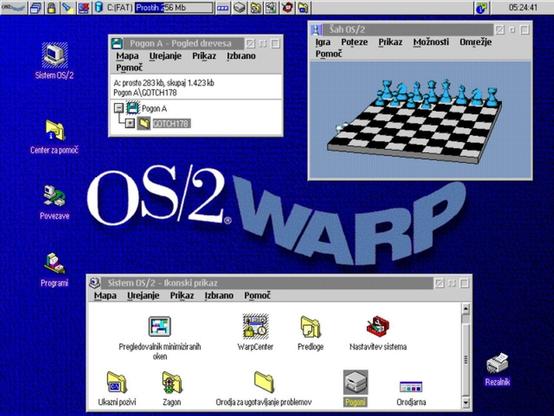Click the chessboard in the Šah OS/2 window
Viewport: 554px width, 416px height.
(414, 131)
